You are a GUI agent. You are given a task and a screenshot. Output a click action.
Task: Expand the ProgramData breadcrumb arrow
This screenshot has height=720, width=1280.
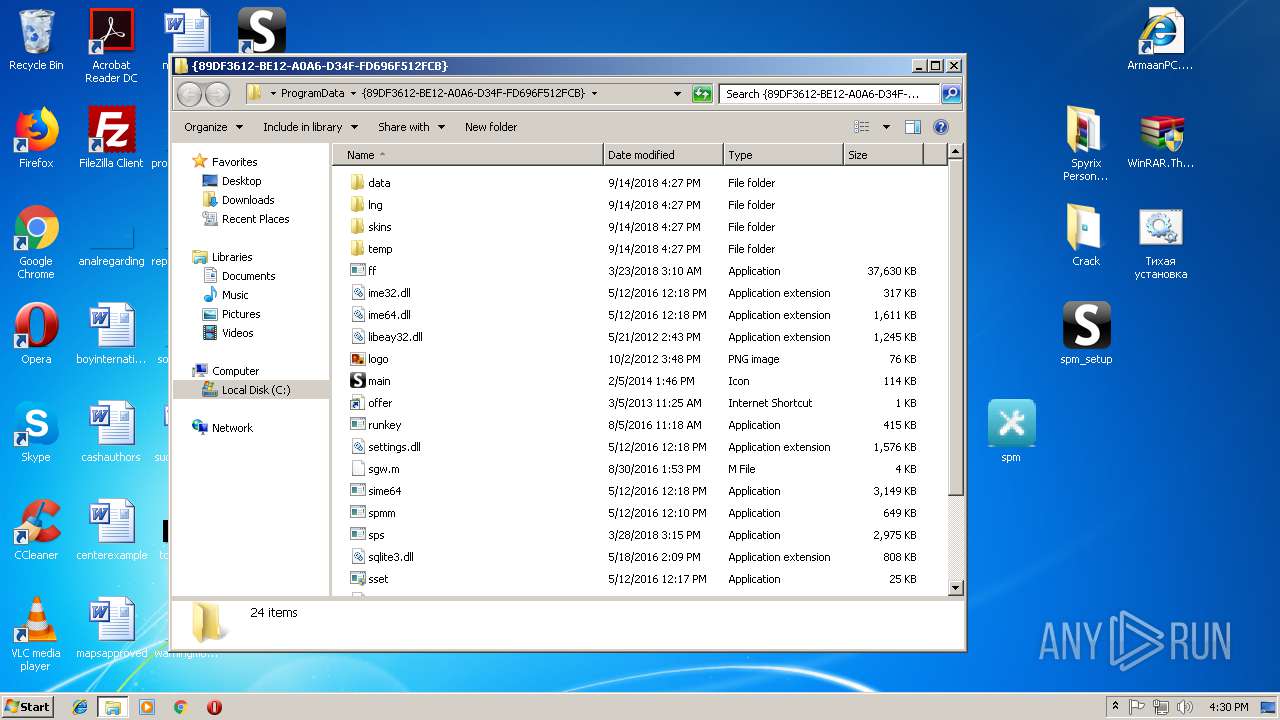[353, 94]
